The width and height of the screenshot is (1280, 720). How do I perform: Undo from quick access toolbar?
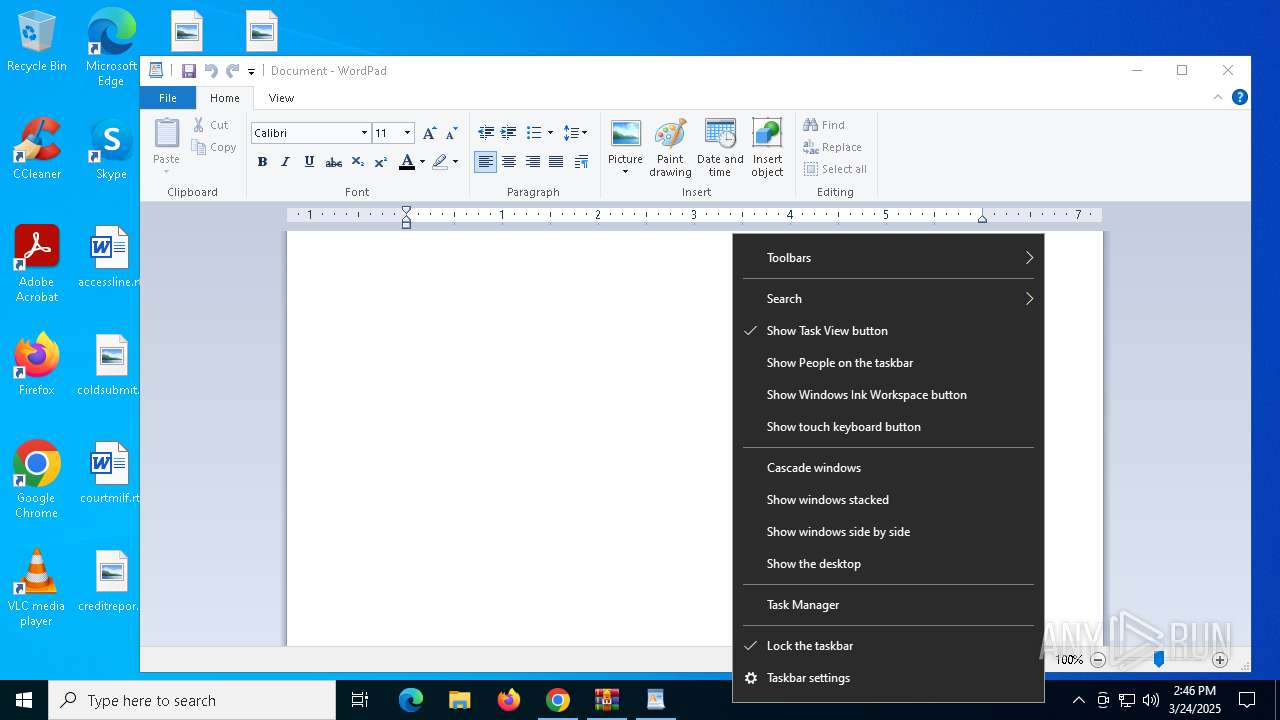pos(211,71)
